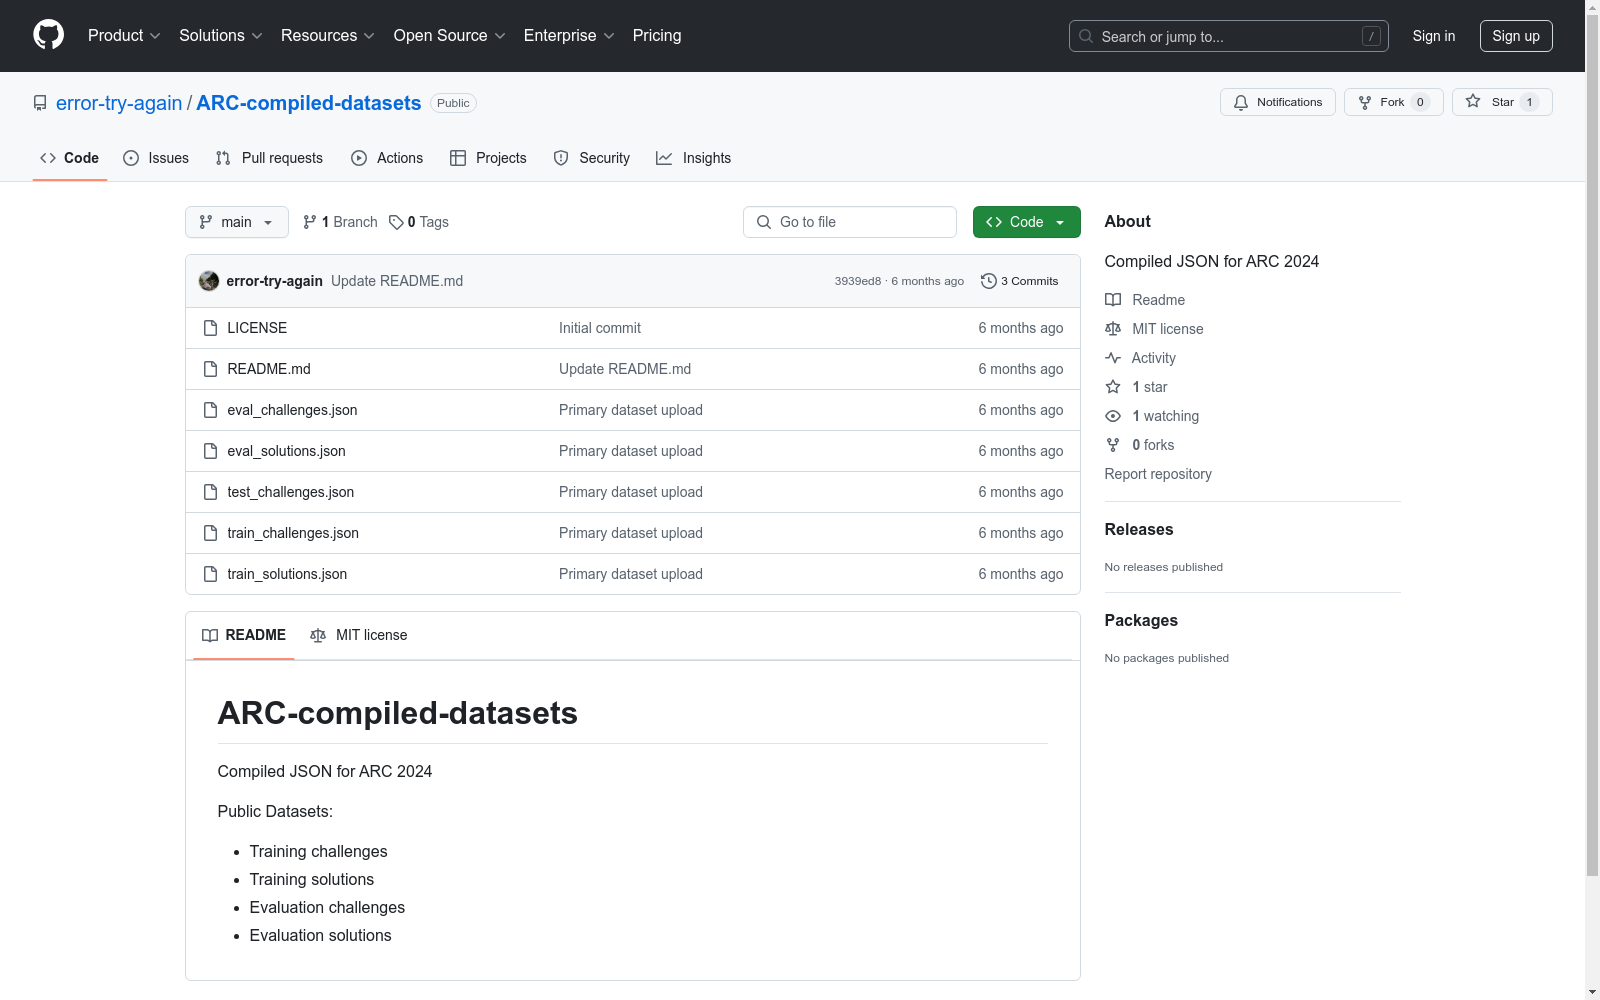This screenshot has height=1000, width=1600.
Task: Click the magnifier icon in header search
Action: 1086,36
